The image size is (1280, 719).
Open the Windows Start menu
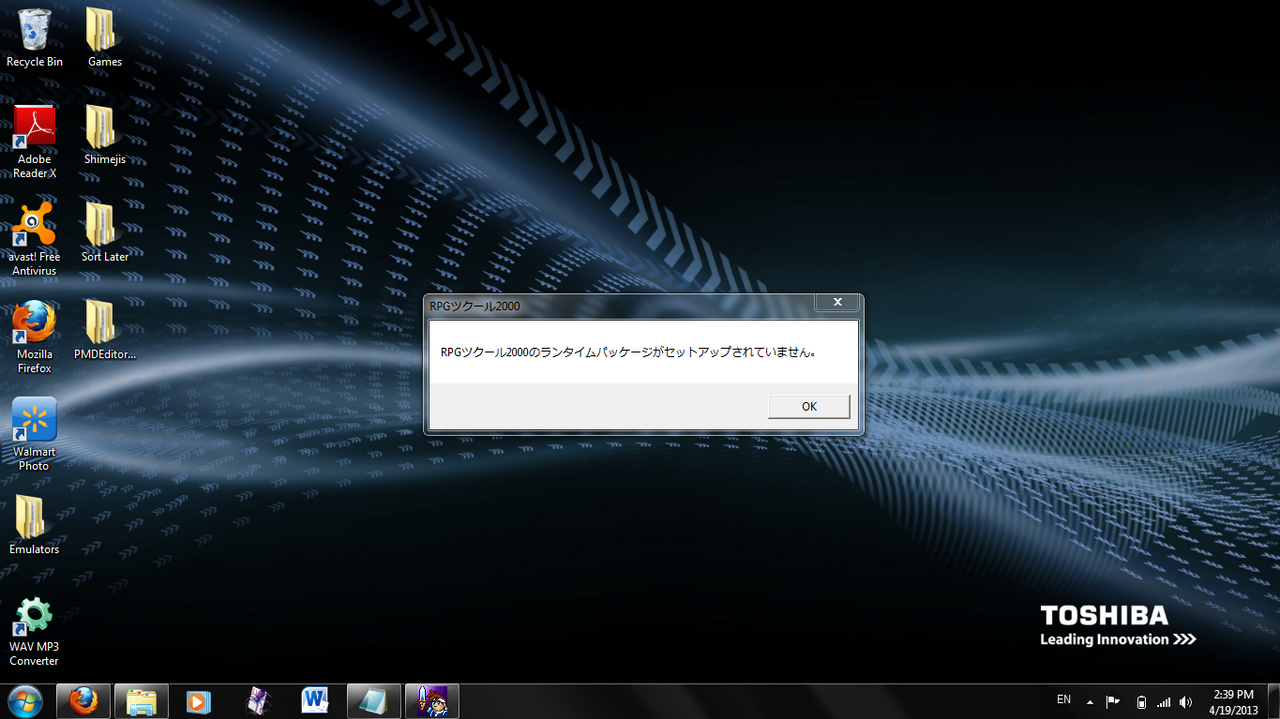(24, 701)
